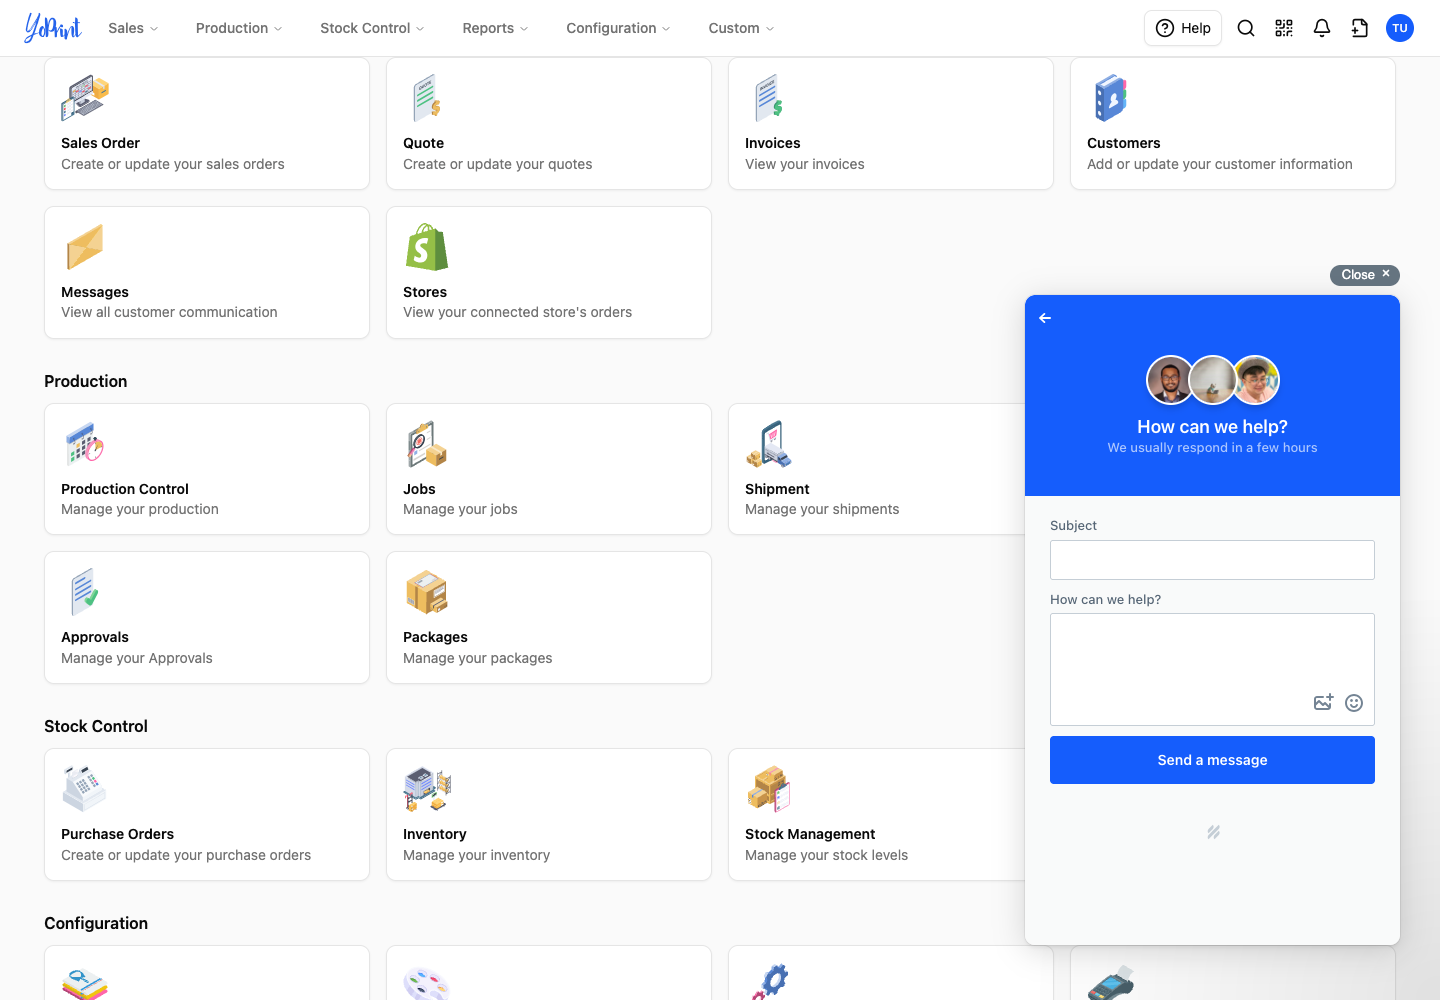Go to YoPrint home via logo

point(53,28)
